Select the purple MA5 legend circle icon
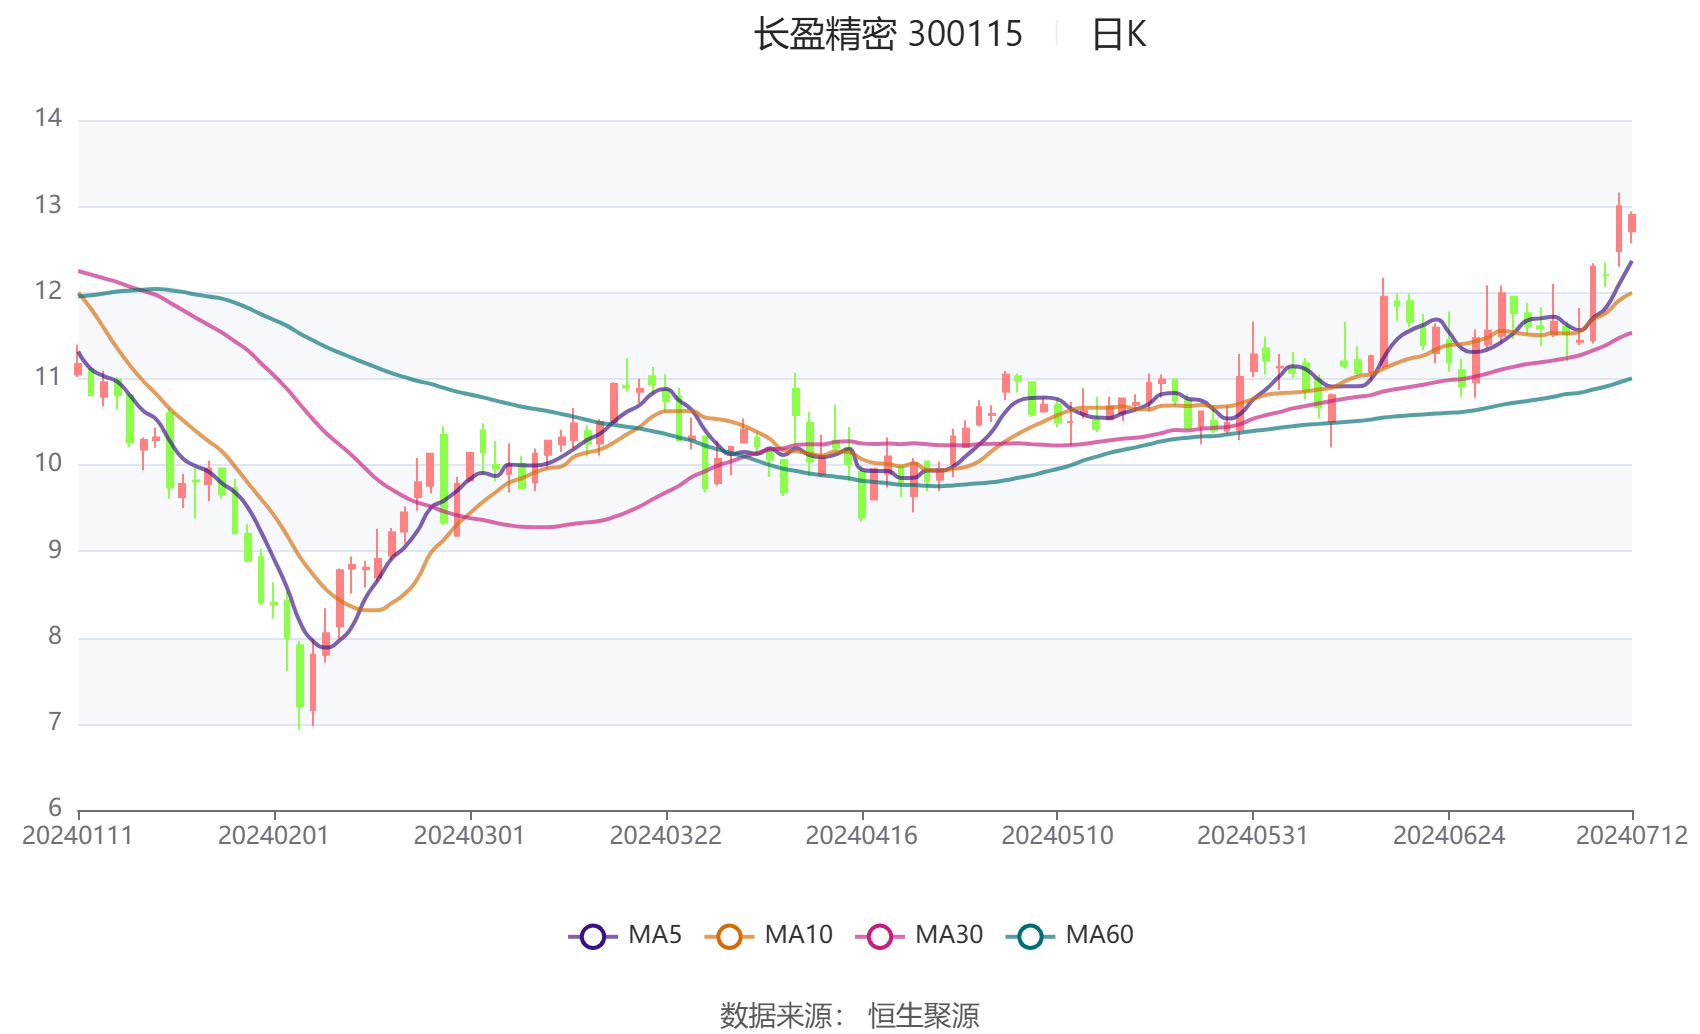The height and width of the screenshot is (1034, 1700). [592, 935]
